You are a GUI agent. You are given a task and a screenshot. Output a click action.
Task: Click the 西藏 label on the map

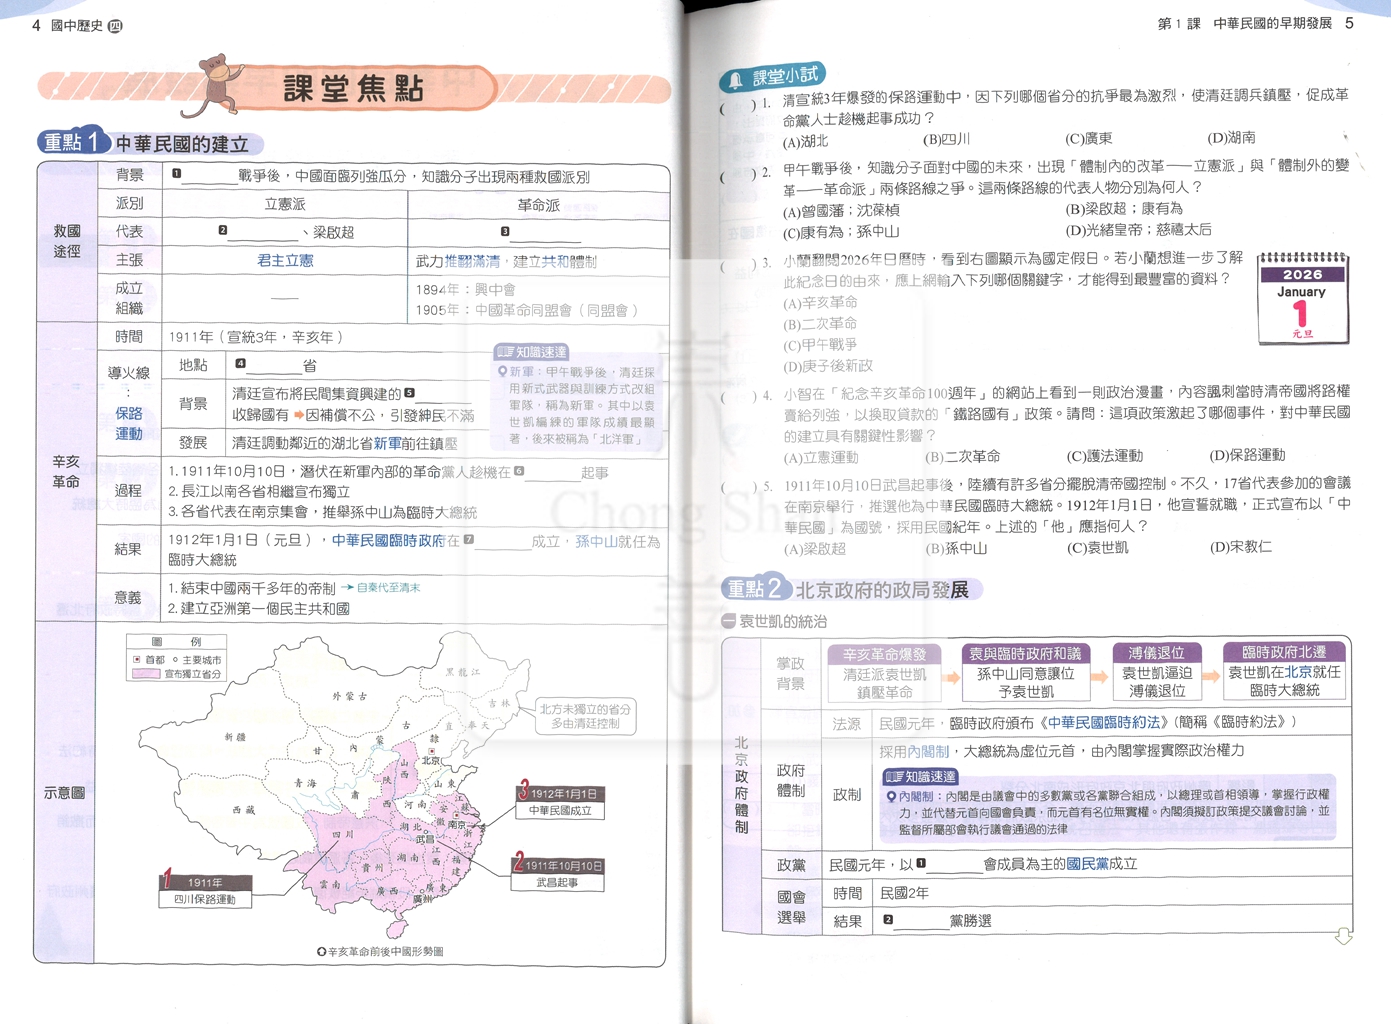point(244,810)
